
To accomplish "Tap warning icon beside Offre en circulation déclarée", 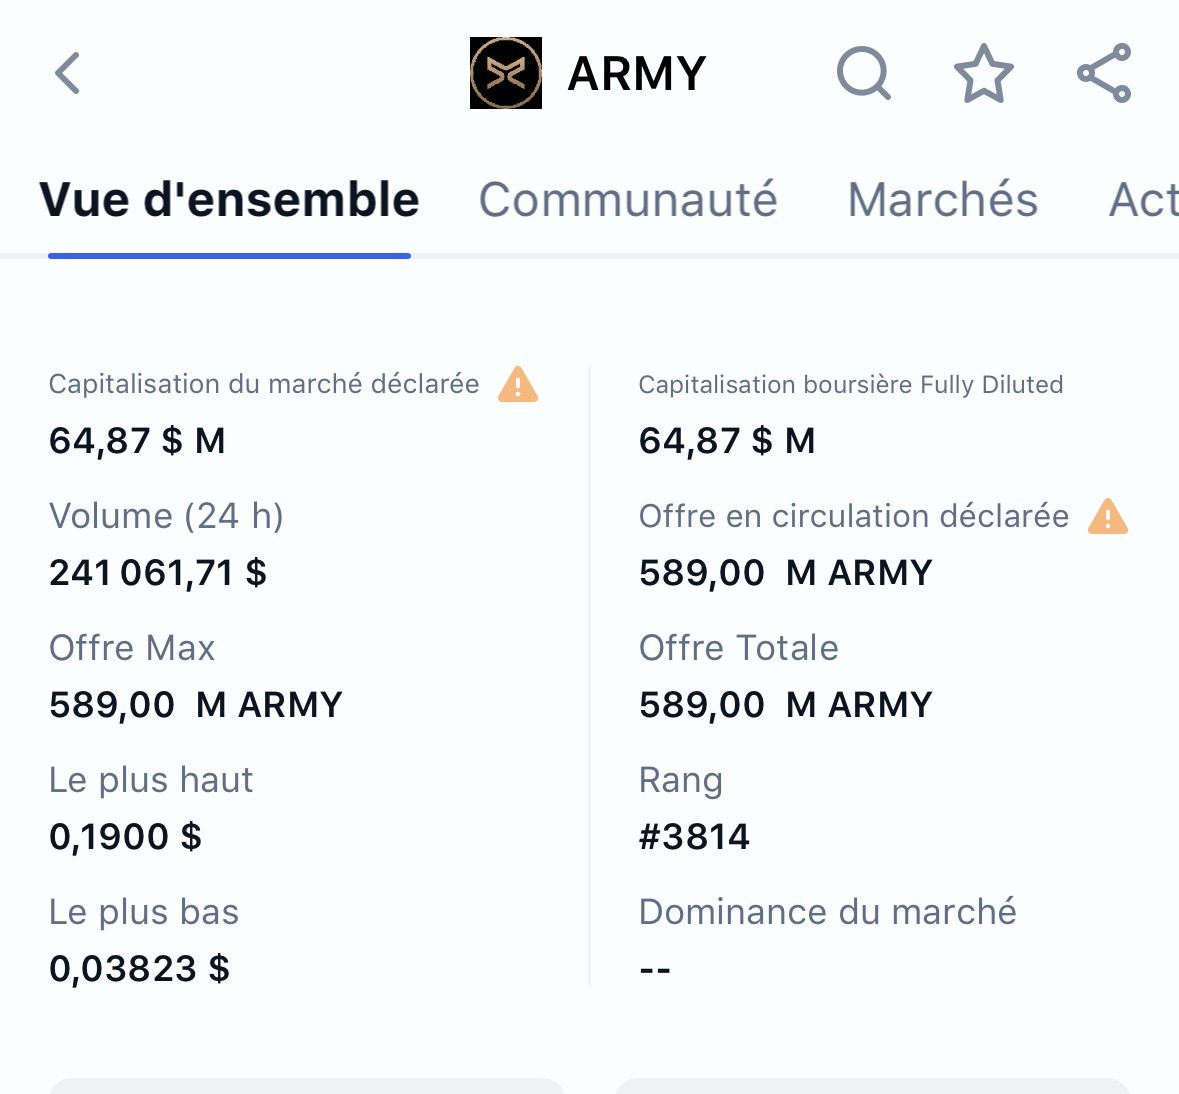I will coord(1108,516).
